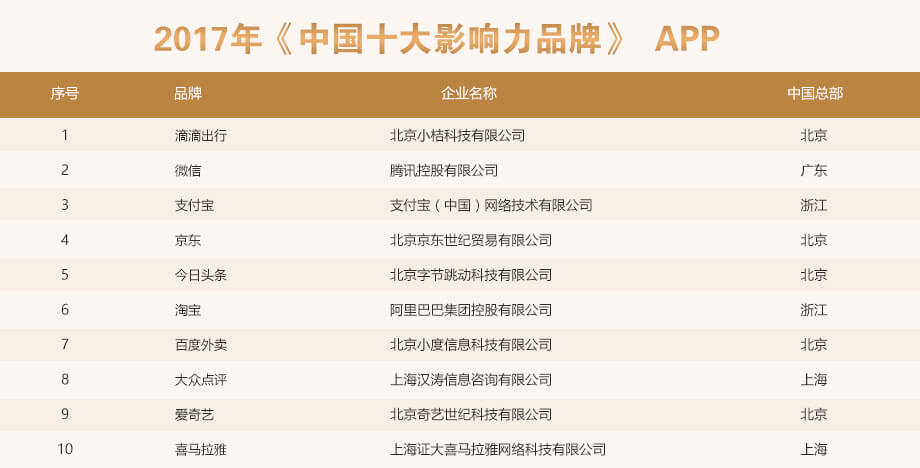Screen dimensions: 920x468
Task: Click rank number 1 beside 滴滴出行
Action: click(65, 135)
